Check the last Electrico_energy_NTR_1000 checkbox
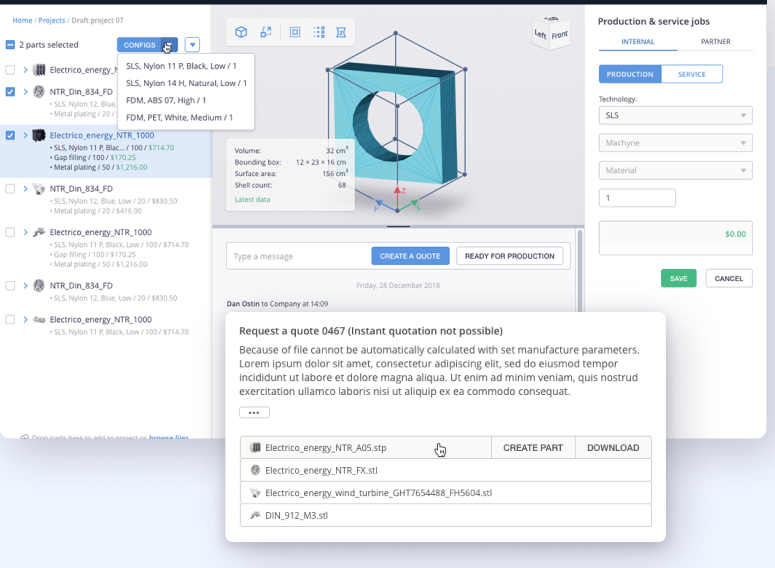775x568 pixels. [10, 319]
